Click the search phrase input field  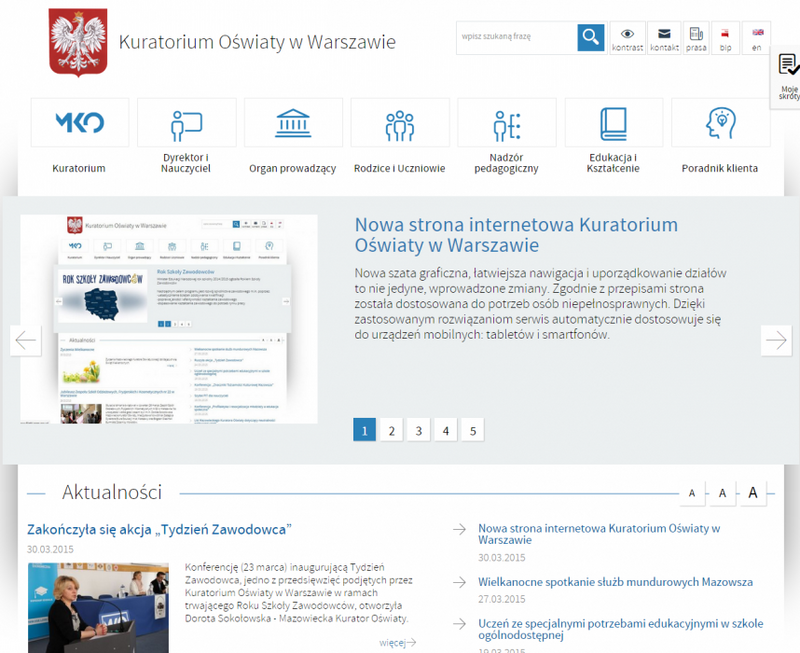pyautogui.click(x=515, y=38)
